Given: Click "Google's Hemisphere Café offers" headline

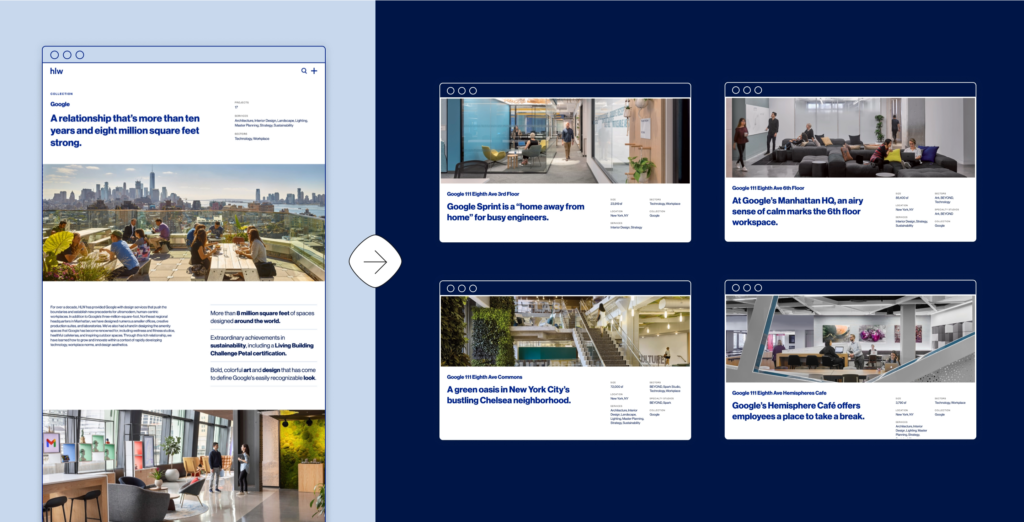Looking at the screenshot, I should 798,410.
